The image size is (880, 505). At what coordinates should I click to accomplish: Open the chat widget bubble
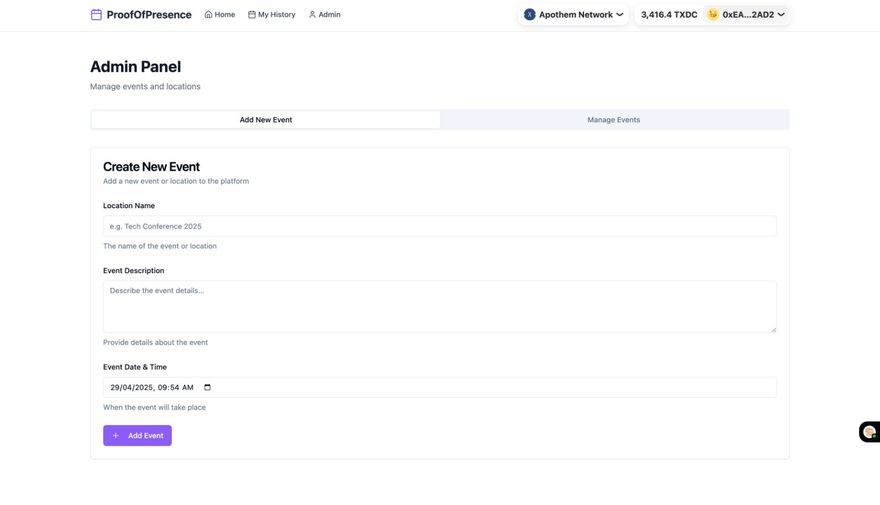[869, 432]
